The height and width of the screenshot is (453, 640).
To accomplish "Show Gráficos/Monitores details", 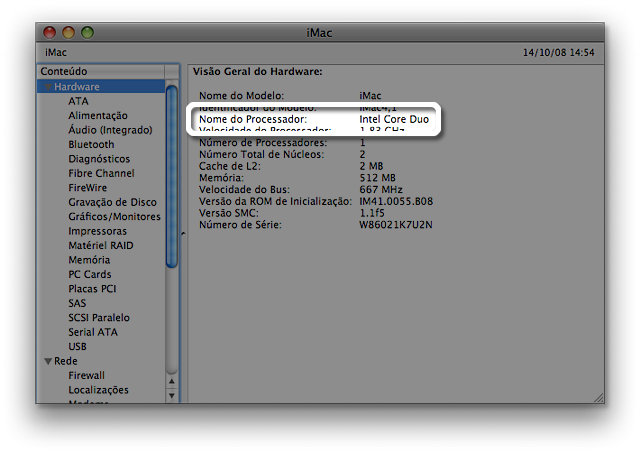I will coord(114,216).
